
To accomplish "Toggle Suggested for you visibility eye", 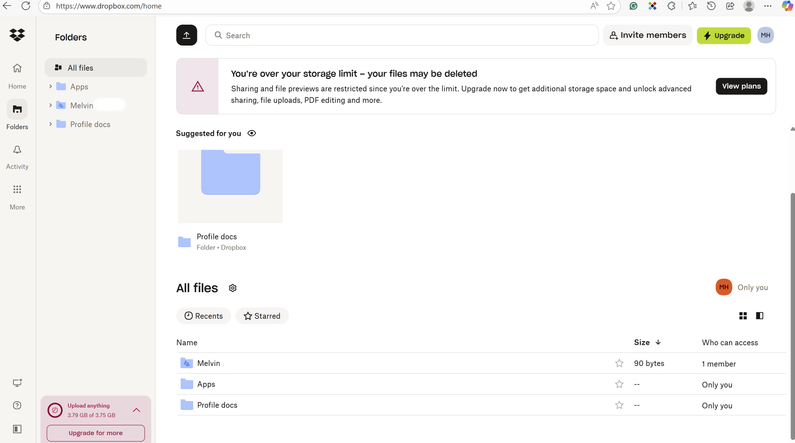I will pyautogui.click(x=252, y=133).
